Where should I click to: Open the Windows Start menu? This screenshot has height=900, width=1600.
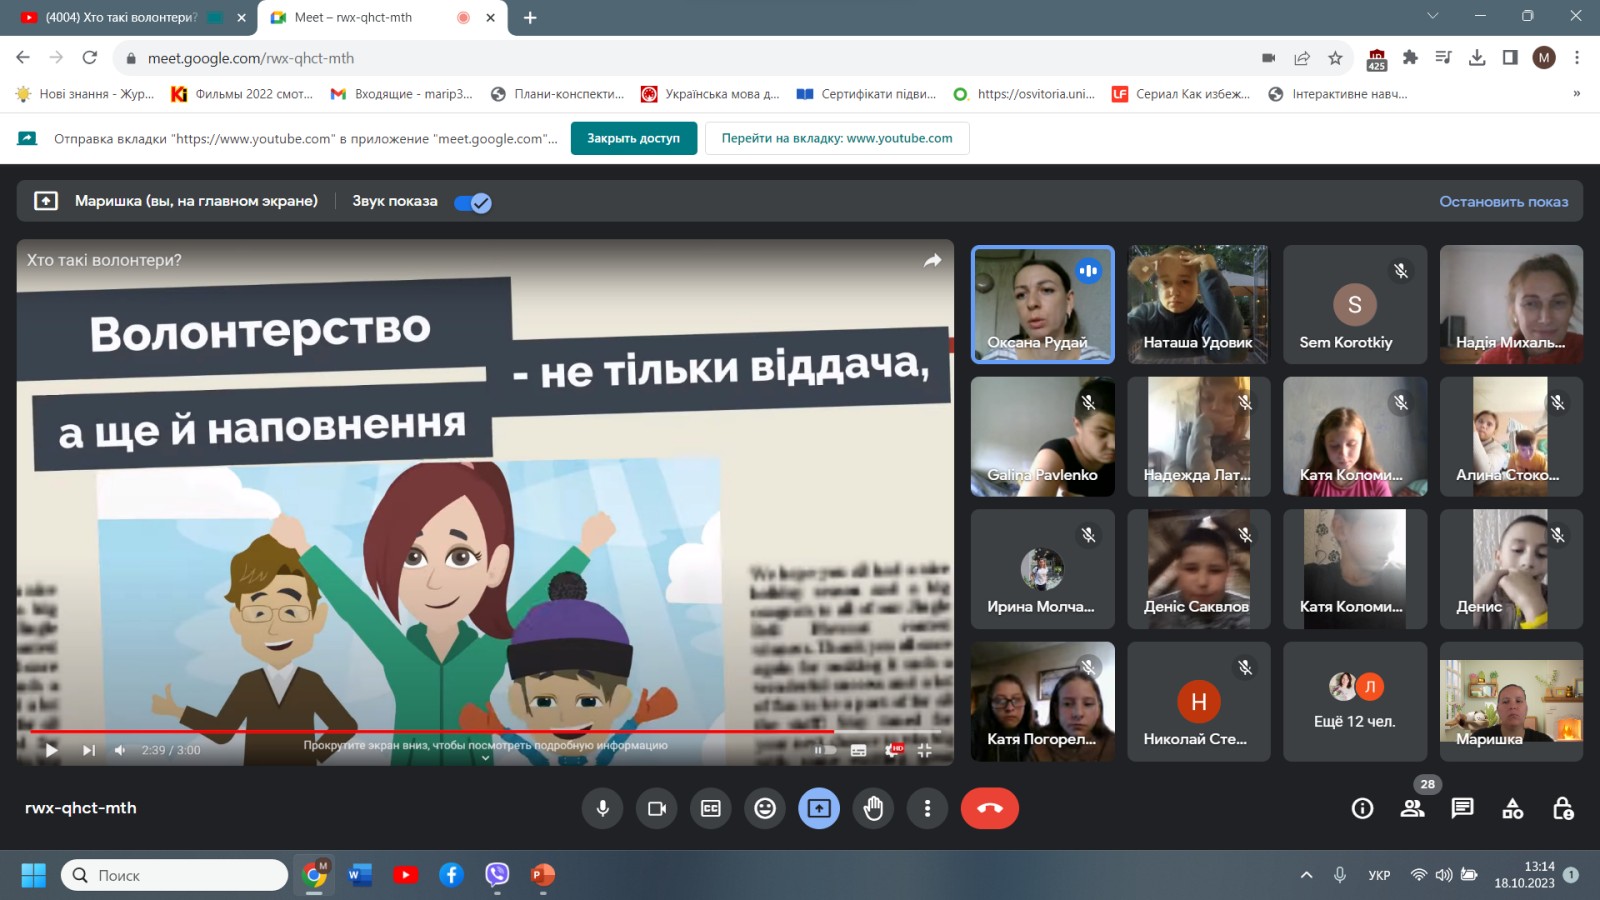[33, 875]
